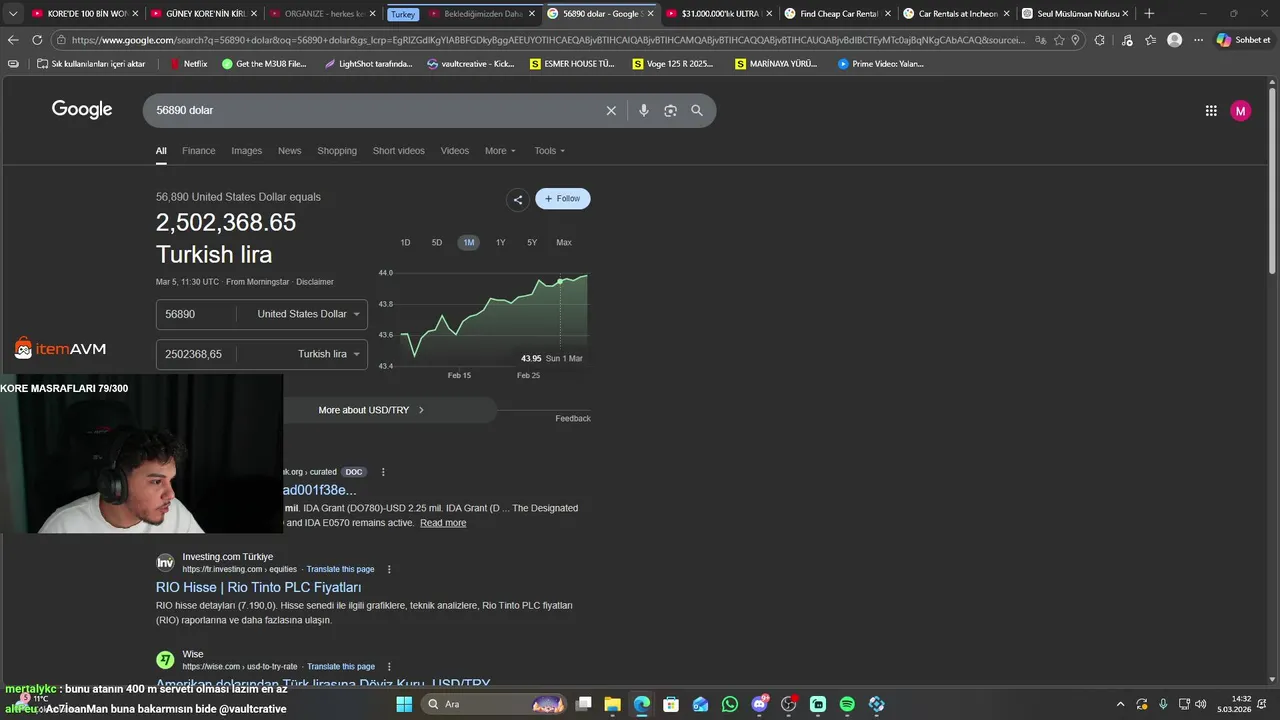Screen dimensions: 1280x720
Task: Select 1D chart range
Action: (405, 243)
